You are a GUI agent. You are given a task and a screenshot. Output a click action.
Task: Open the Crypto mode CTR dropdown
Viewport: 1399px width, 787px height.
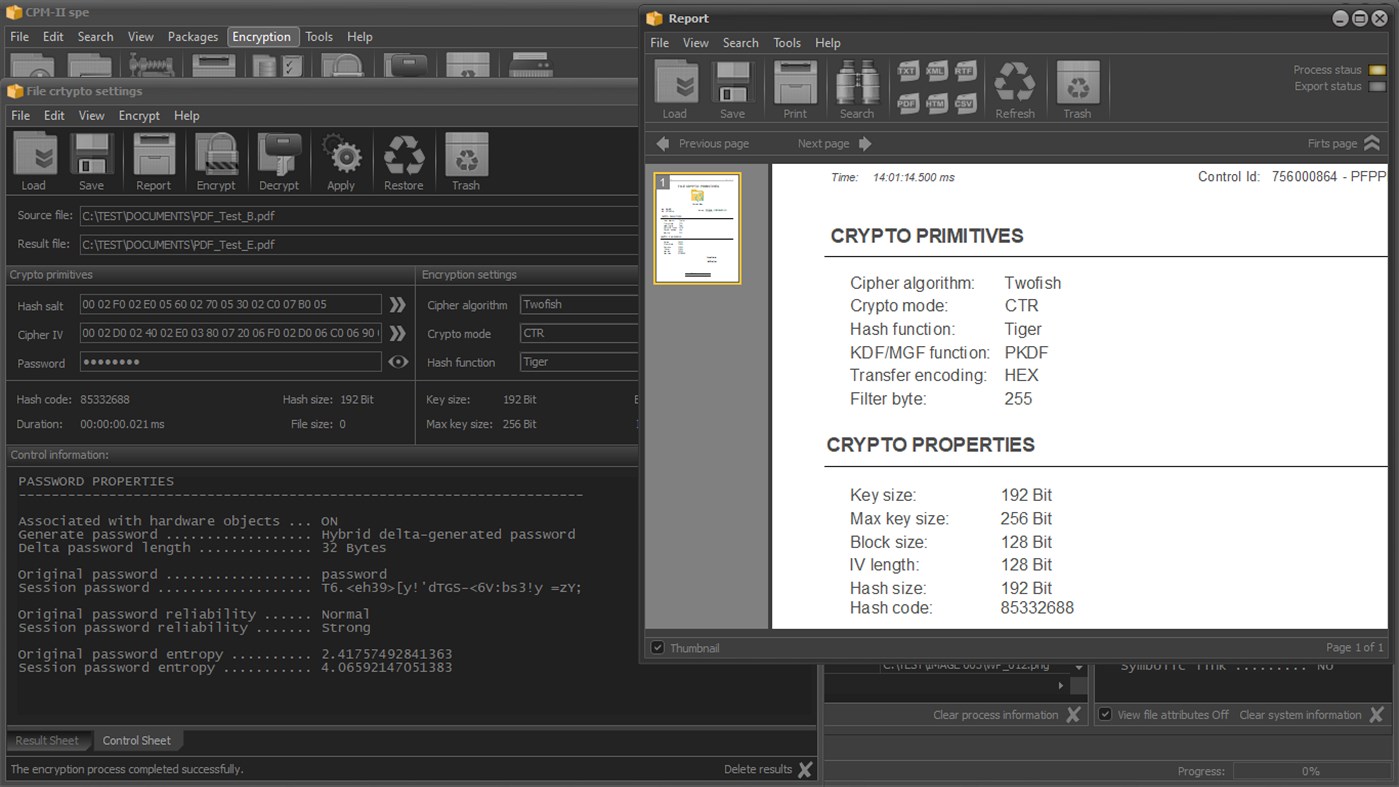[x=578, y=333]
